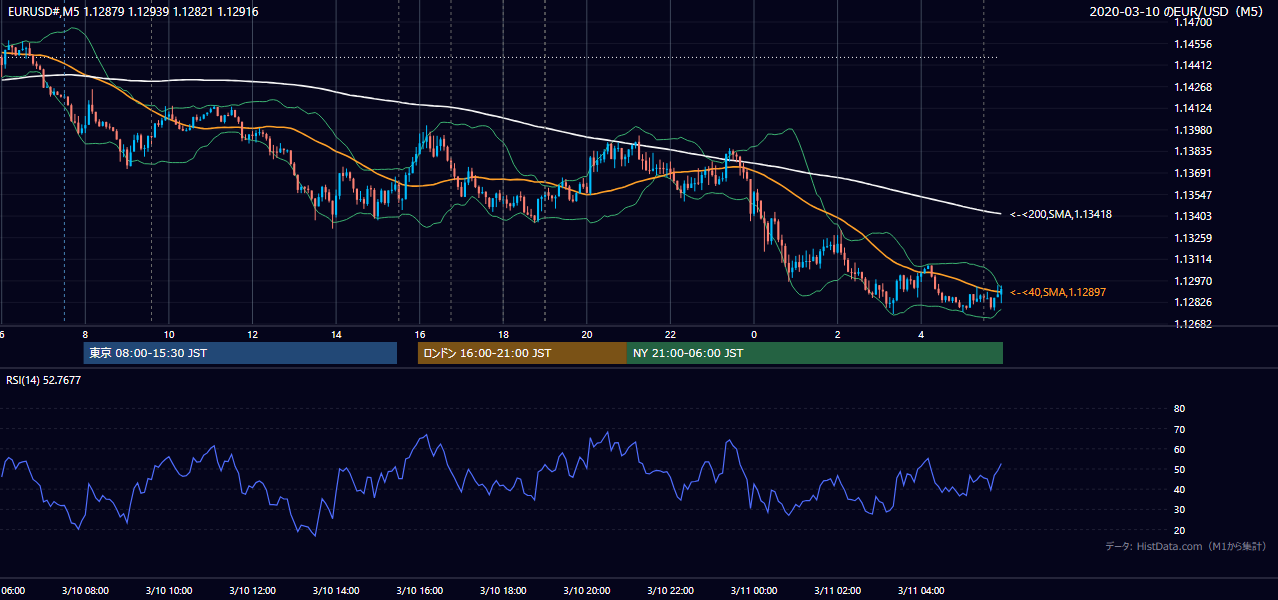The width and height of the screenshot is (1278, 600).
Task: Select the NY 21:00-06:00 JST session bar
Action: coord(815,353)
